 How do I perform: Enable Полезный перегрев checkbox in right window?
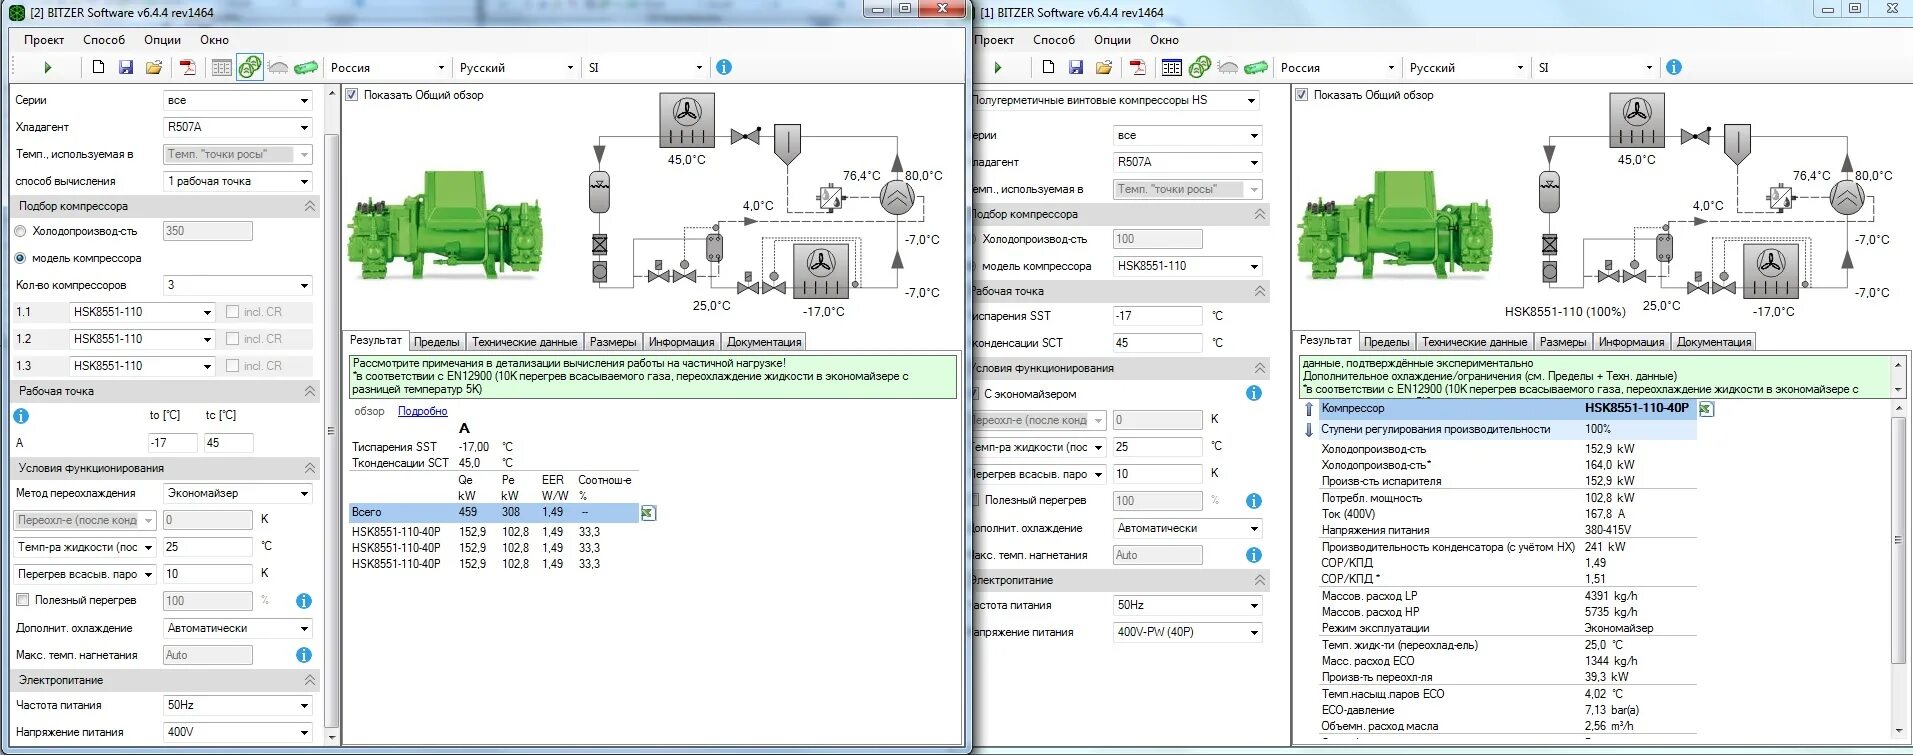[975, 500]
